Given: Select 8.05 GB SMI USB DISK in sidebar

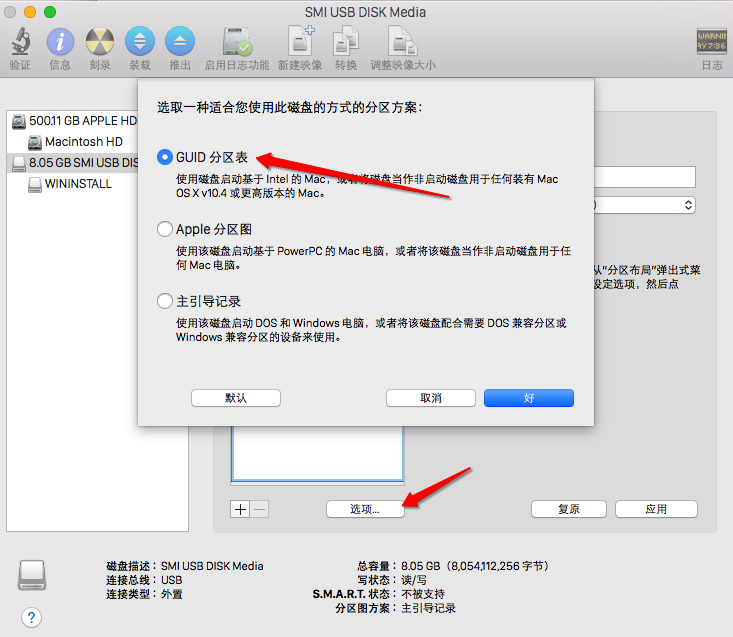Looking at the screenshot, I should (x=73, y=163).
